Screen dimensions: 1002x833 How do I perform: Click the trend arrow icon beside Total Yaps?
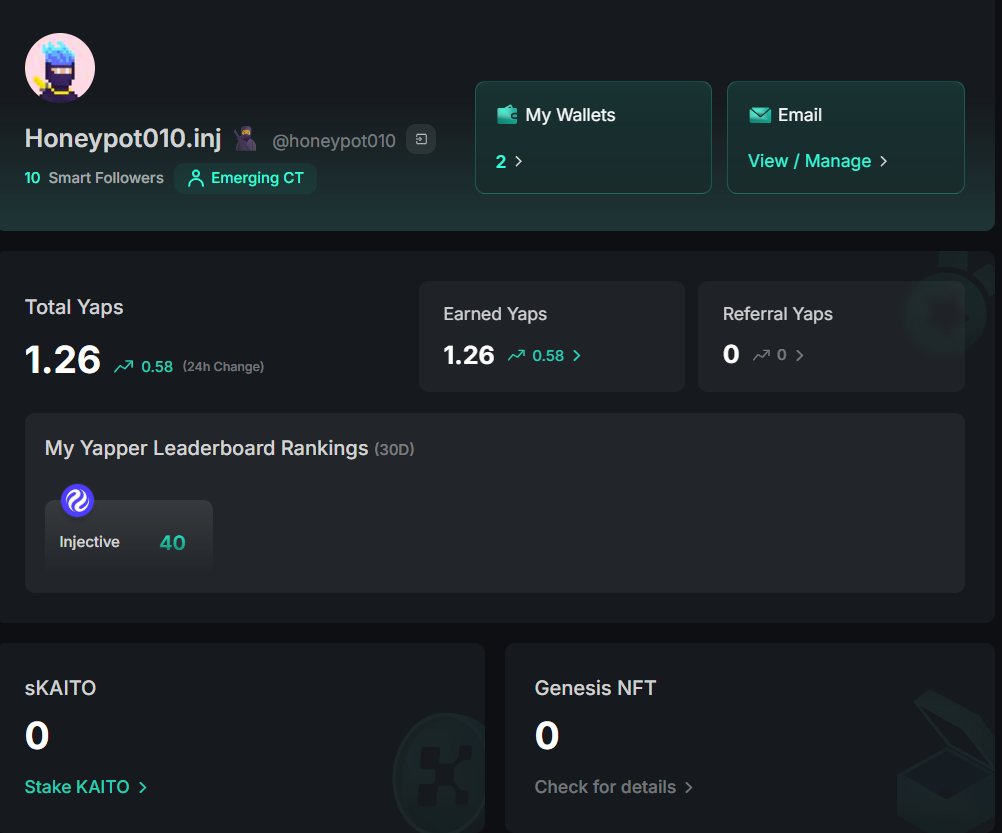click(124, 366)
